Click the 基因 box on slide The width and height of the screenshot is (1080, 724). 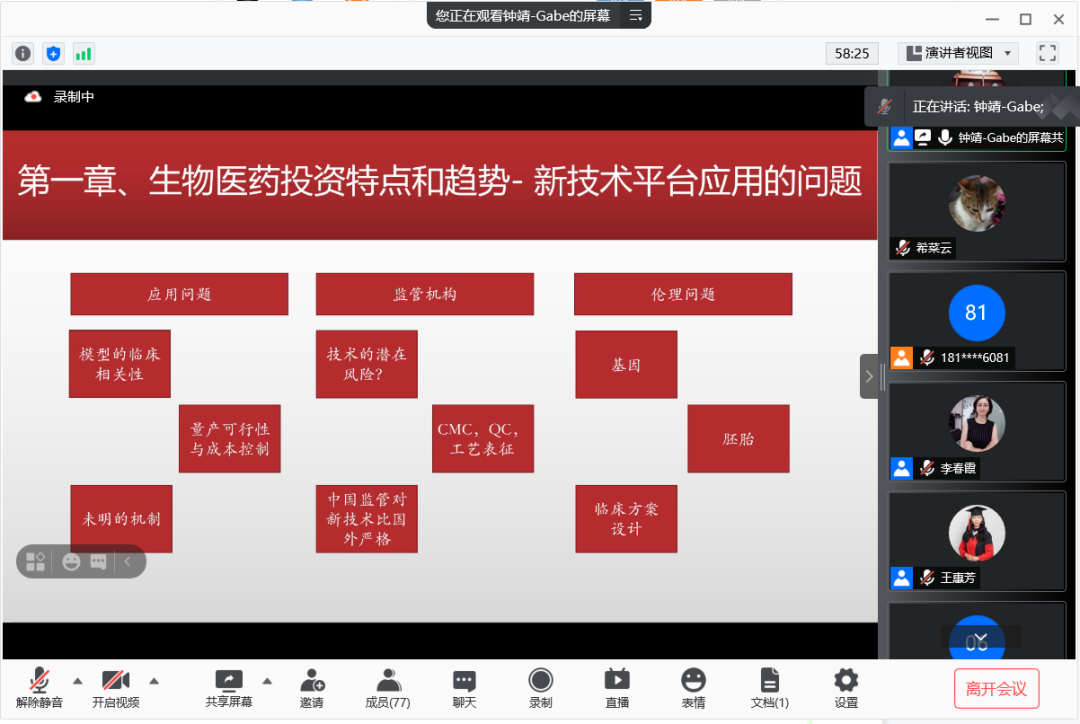(x=626, y=364)
